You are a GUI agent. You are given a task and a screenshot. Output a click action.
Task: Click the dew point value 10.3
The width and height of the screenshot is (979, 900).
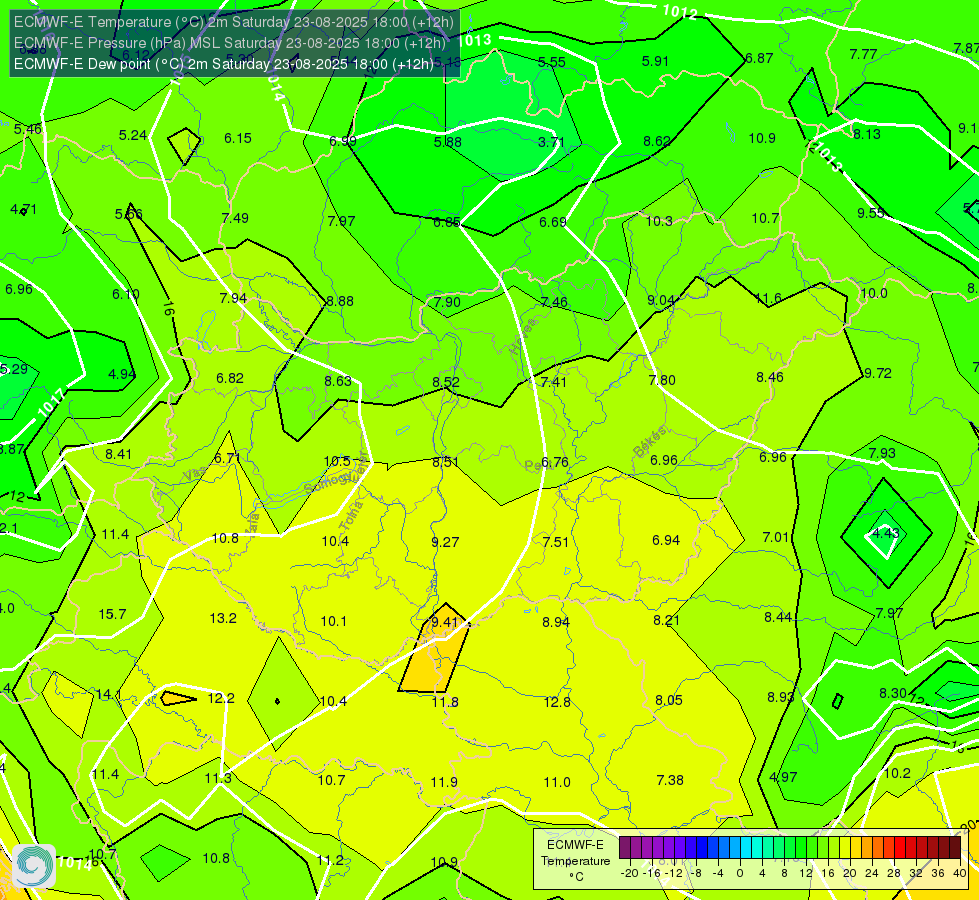pos(659,221)
